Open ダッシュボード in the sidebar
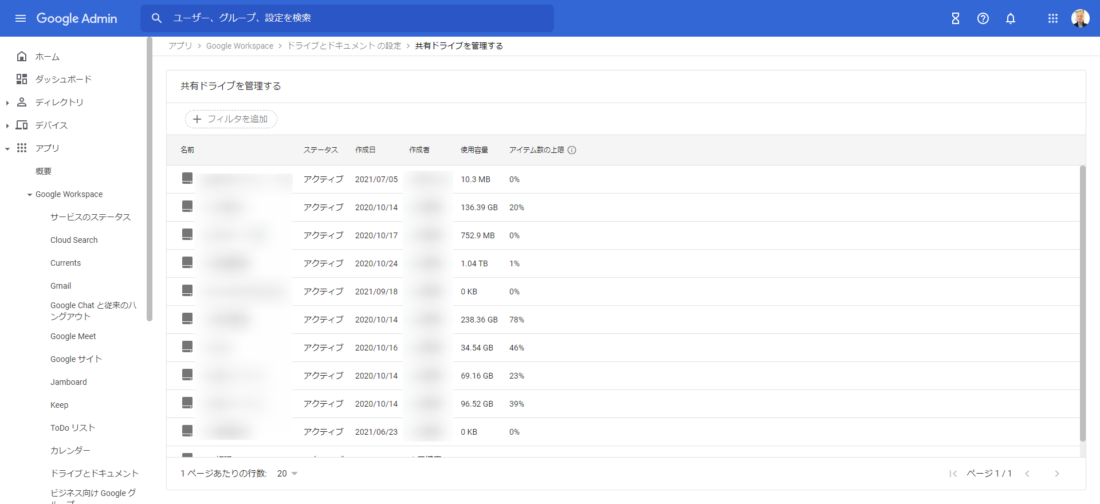Screen dimensions: 1100x504 tap(63, 79)
